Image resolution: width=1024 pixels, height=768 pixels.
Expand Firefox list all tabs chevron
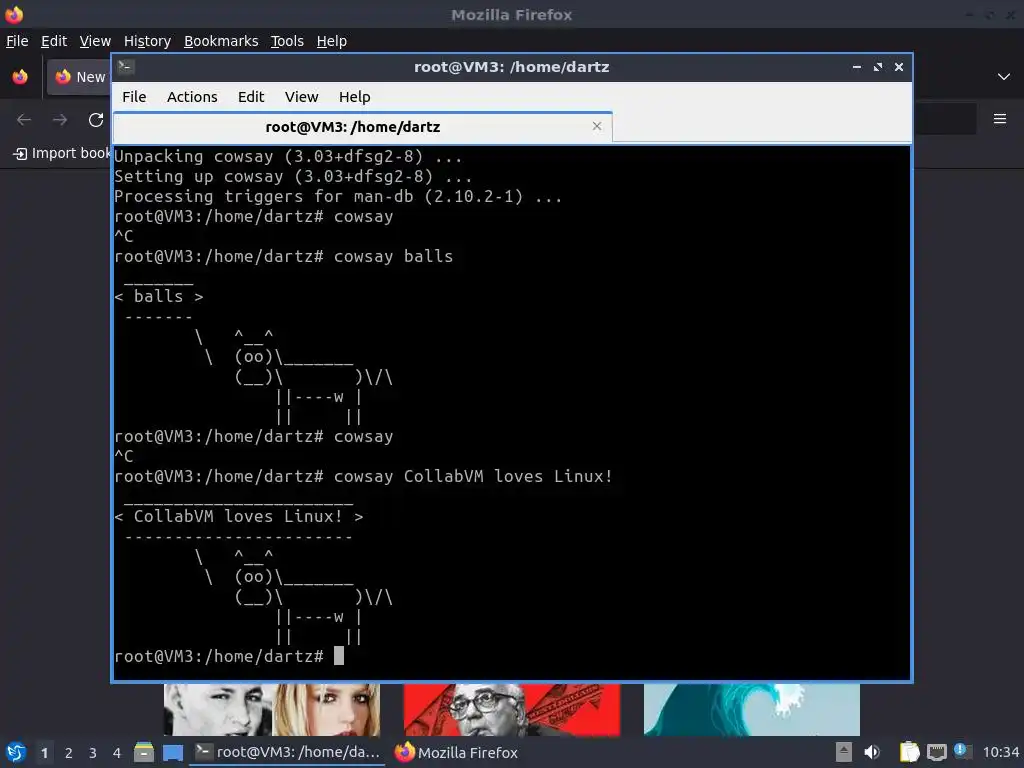pos(1004,76)
